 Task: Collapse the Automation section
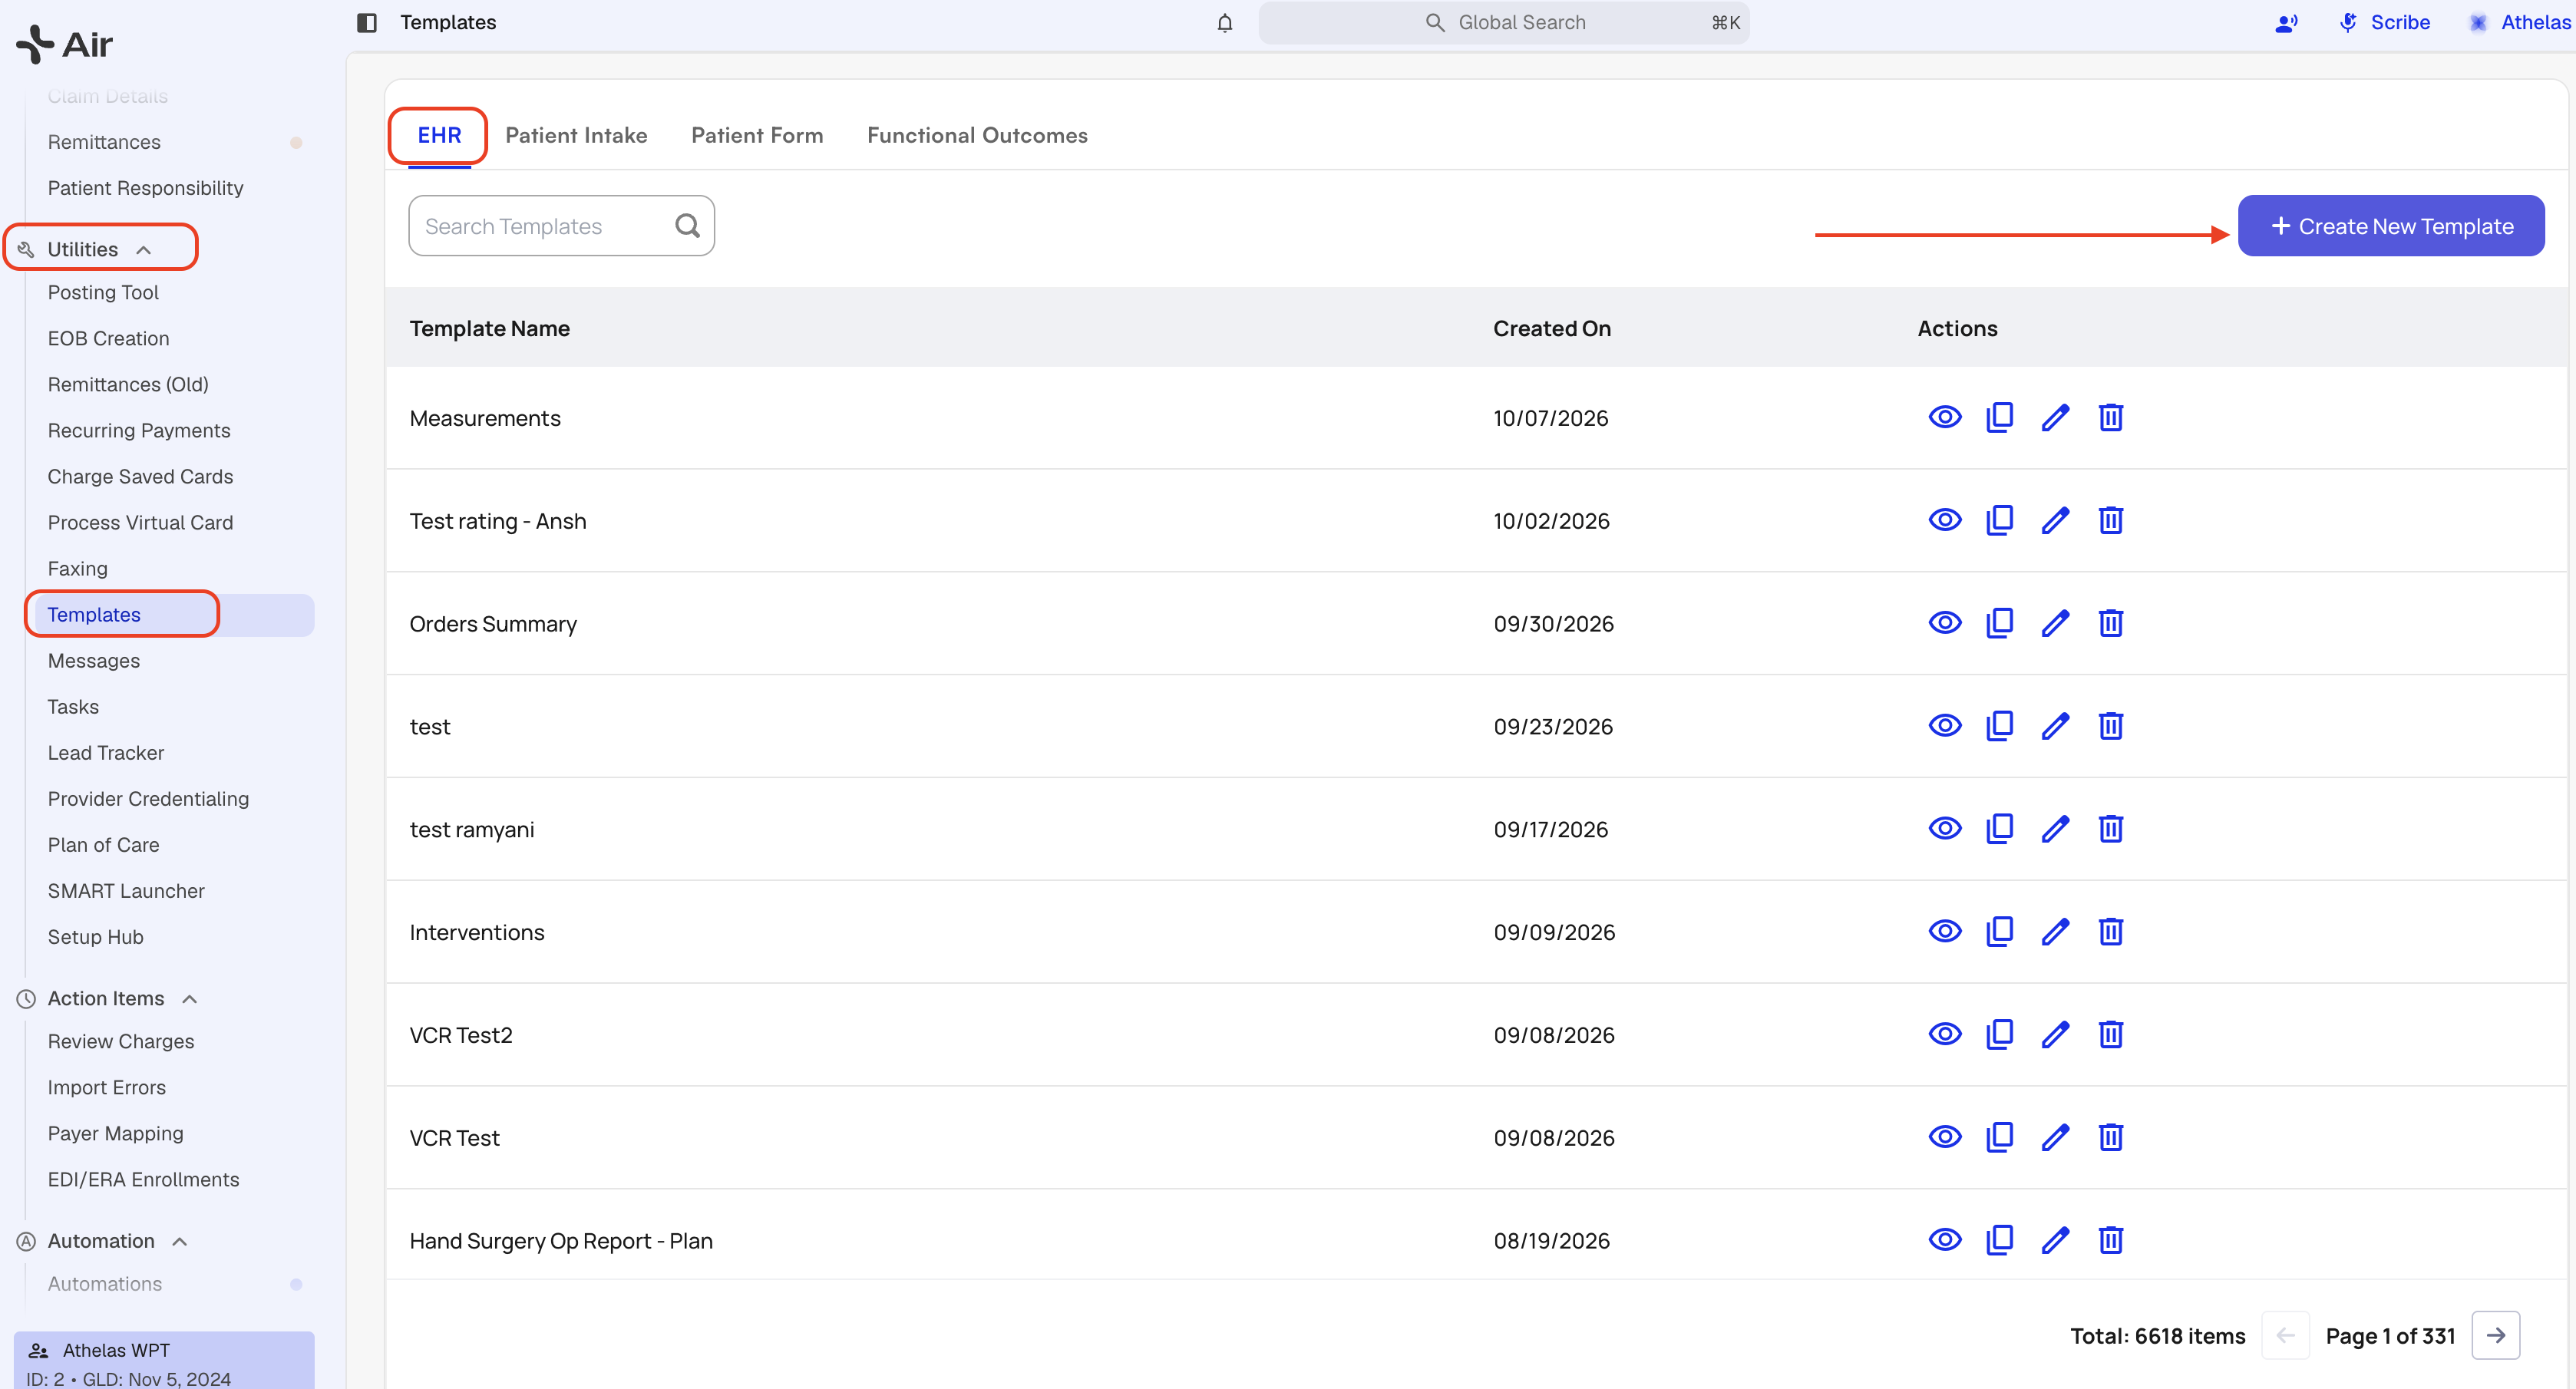coord(180,1242)
